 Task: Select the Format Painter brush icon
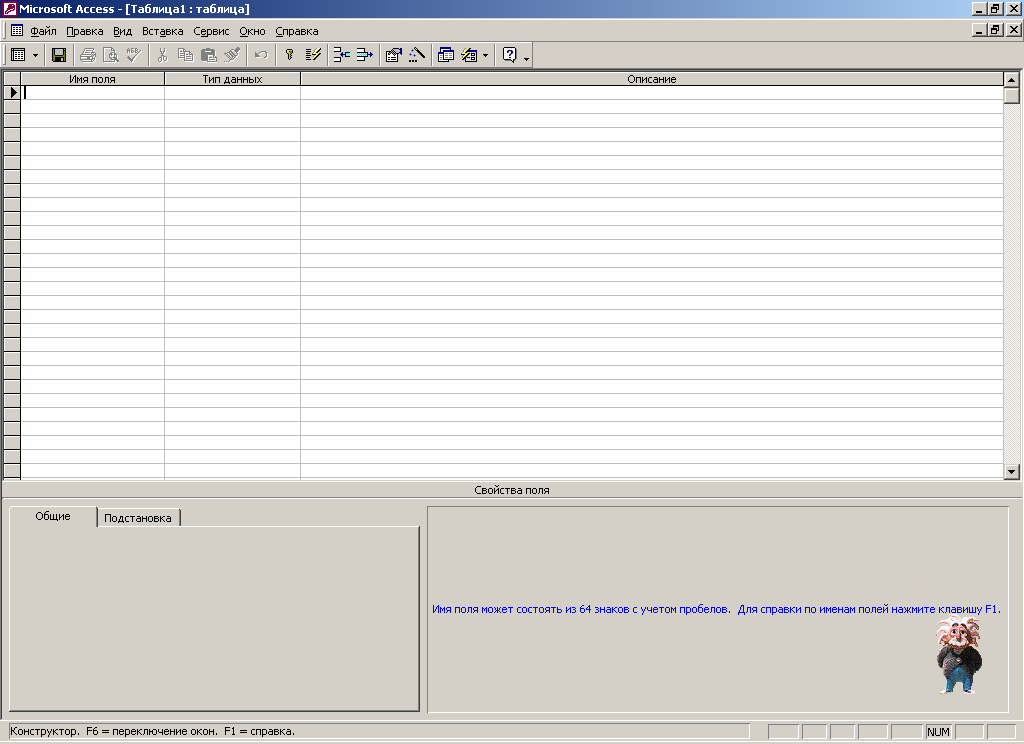coord(232,55)
